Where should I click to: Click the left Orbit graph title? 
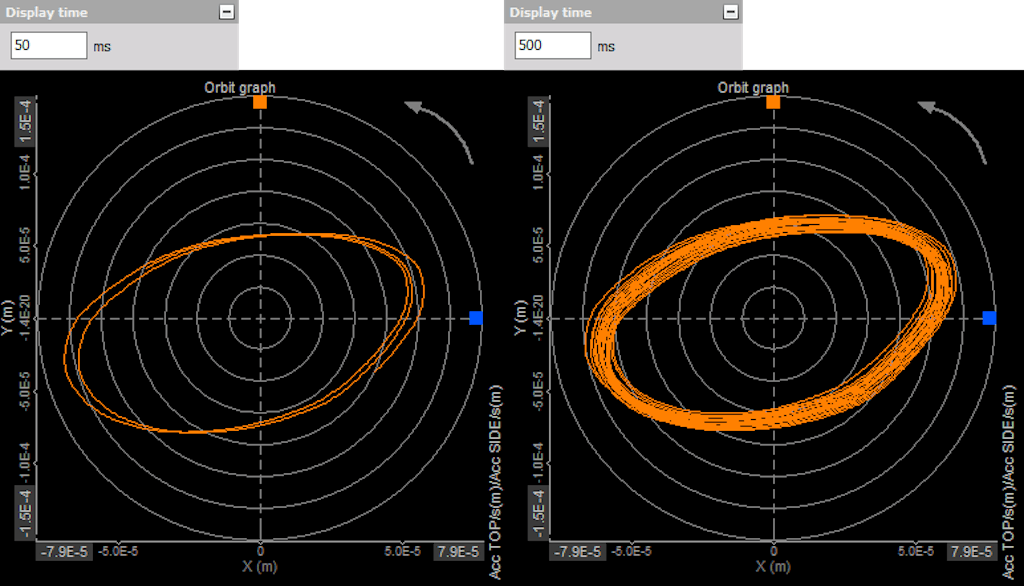[x=240, y=88]
